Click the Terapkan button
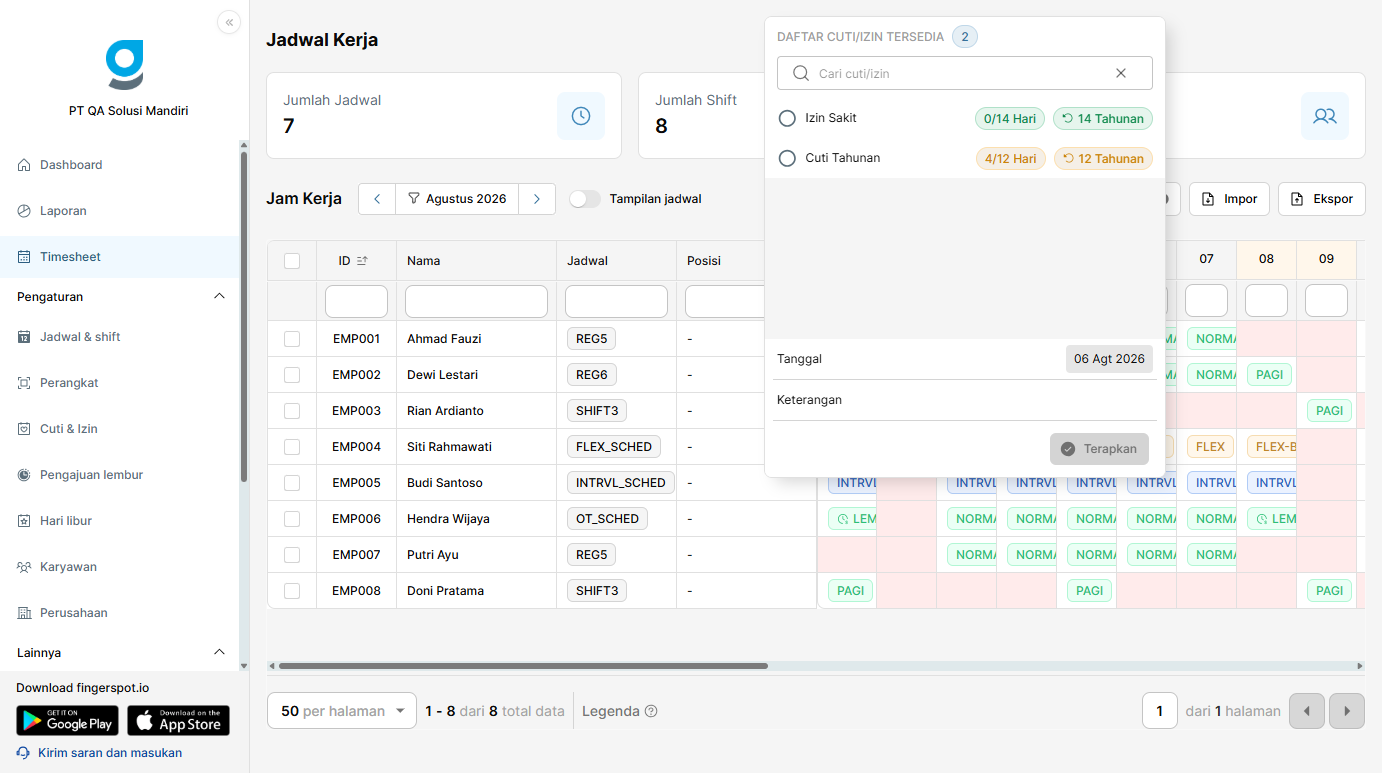Viewport: 1382px width, 773px height. click(1099, 449)
